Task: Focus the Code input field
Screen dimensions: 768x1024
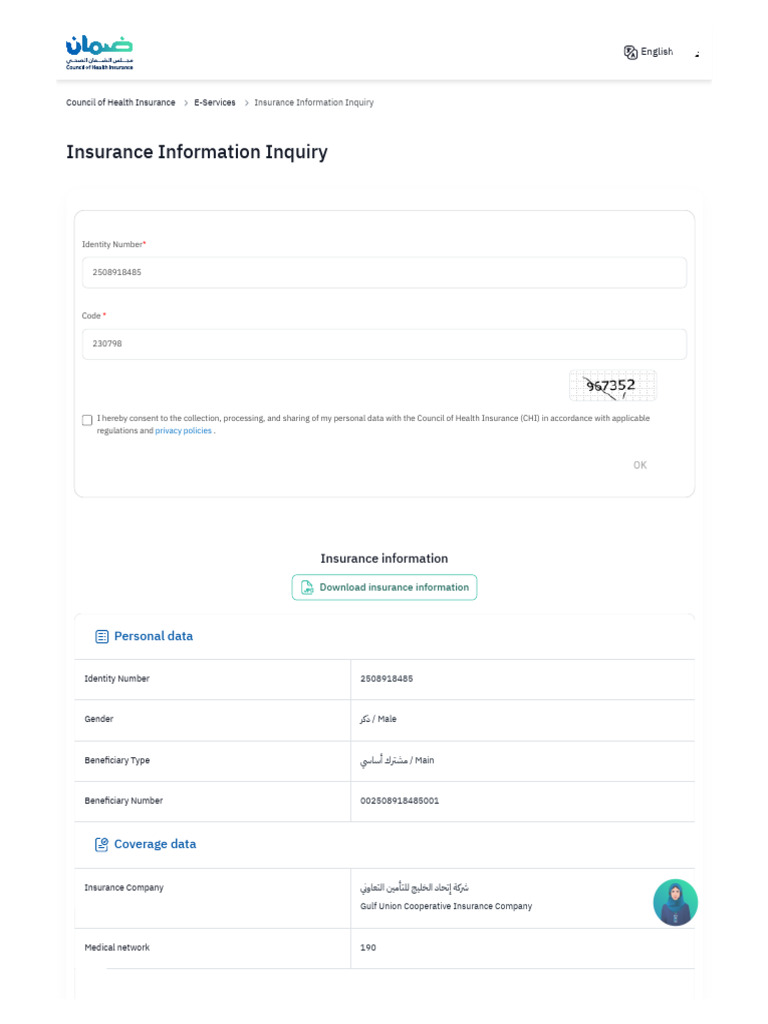Action: pyautogui.click(x=384, y=344)
